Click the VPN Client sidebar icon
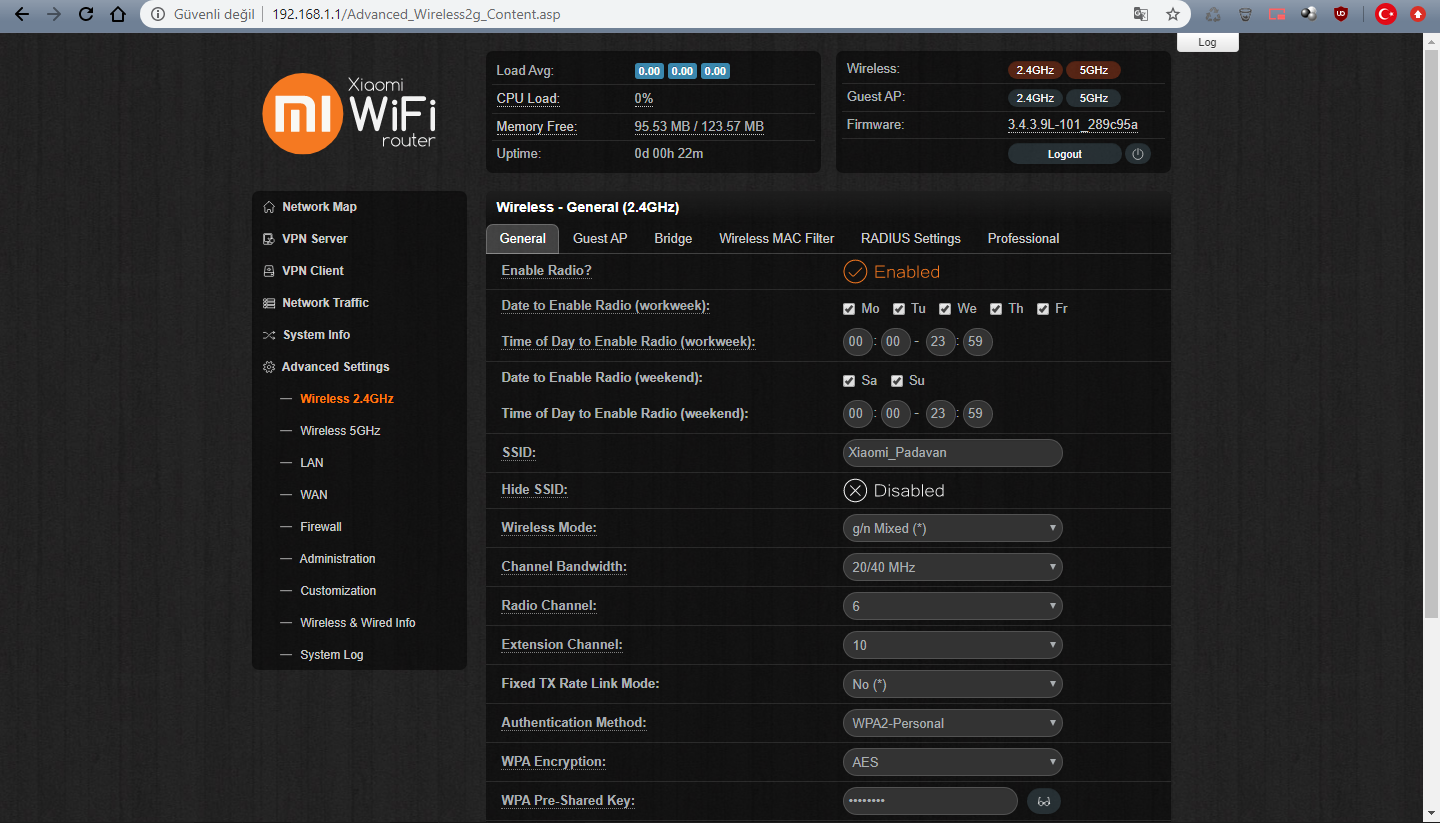 click(x=269, y=271)
